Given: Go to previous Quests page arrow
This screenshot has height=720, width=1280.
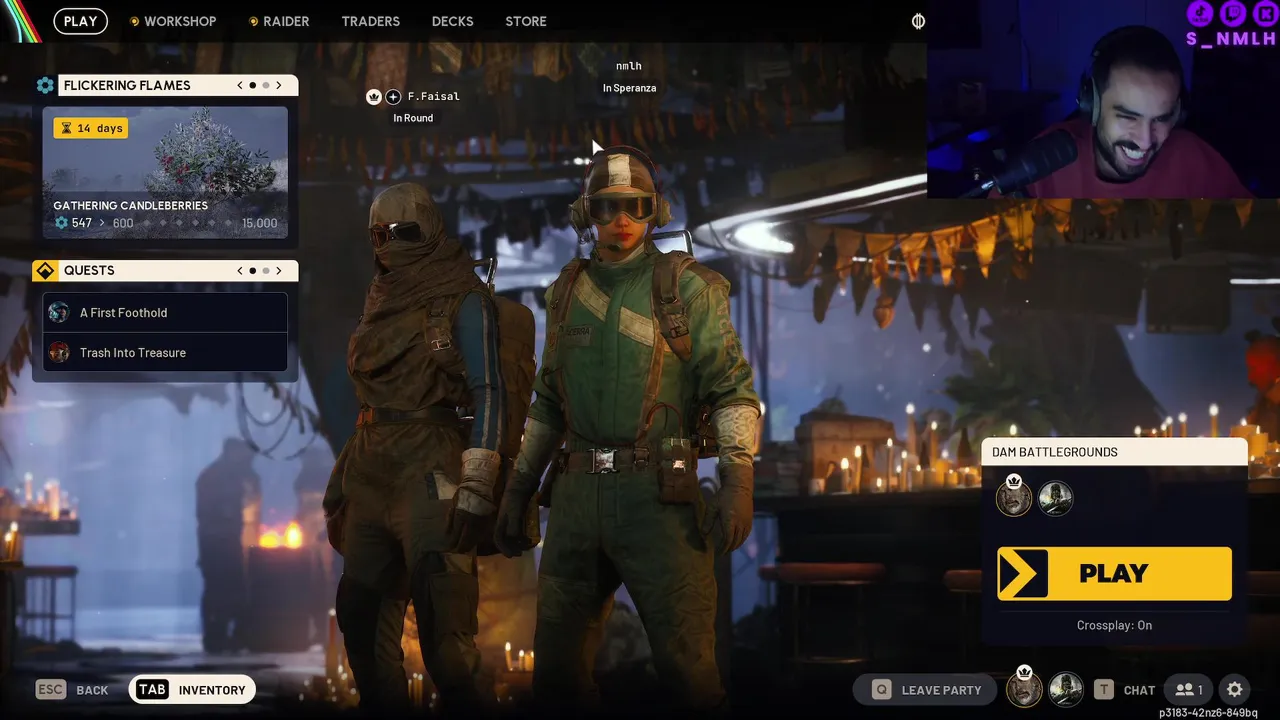Looking at the screenshot, I should (x=240, y=271).
